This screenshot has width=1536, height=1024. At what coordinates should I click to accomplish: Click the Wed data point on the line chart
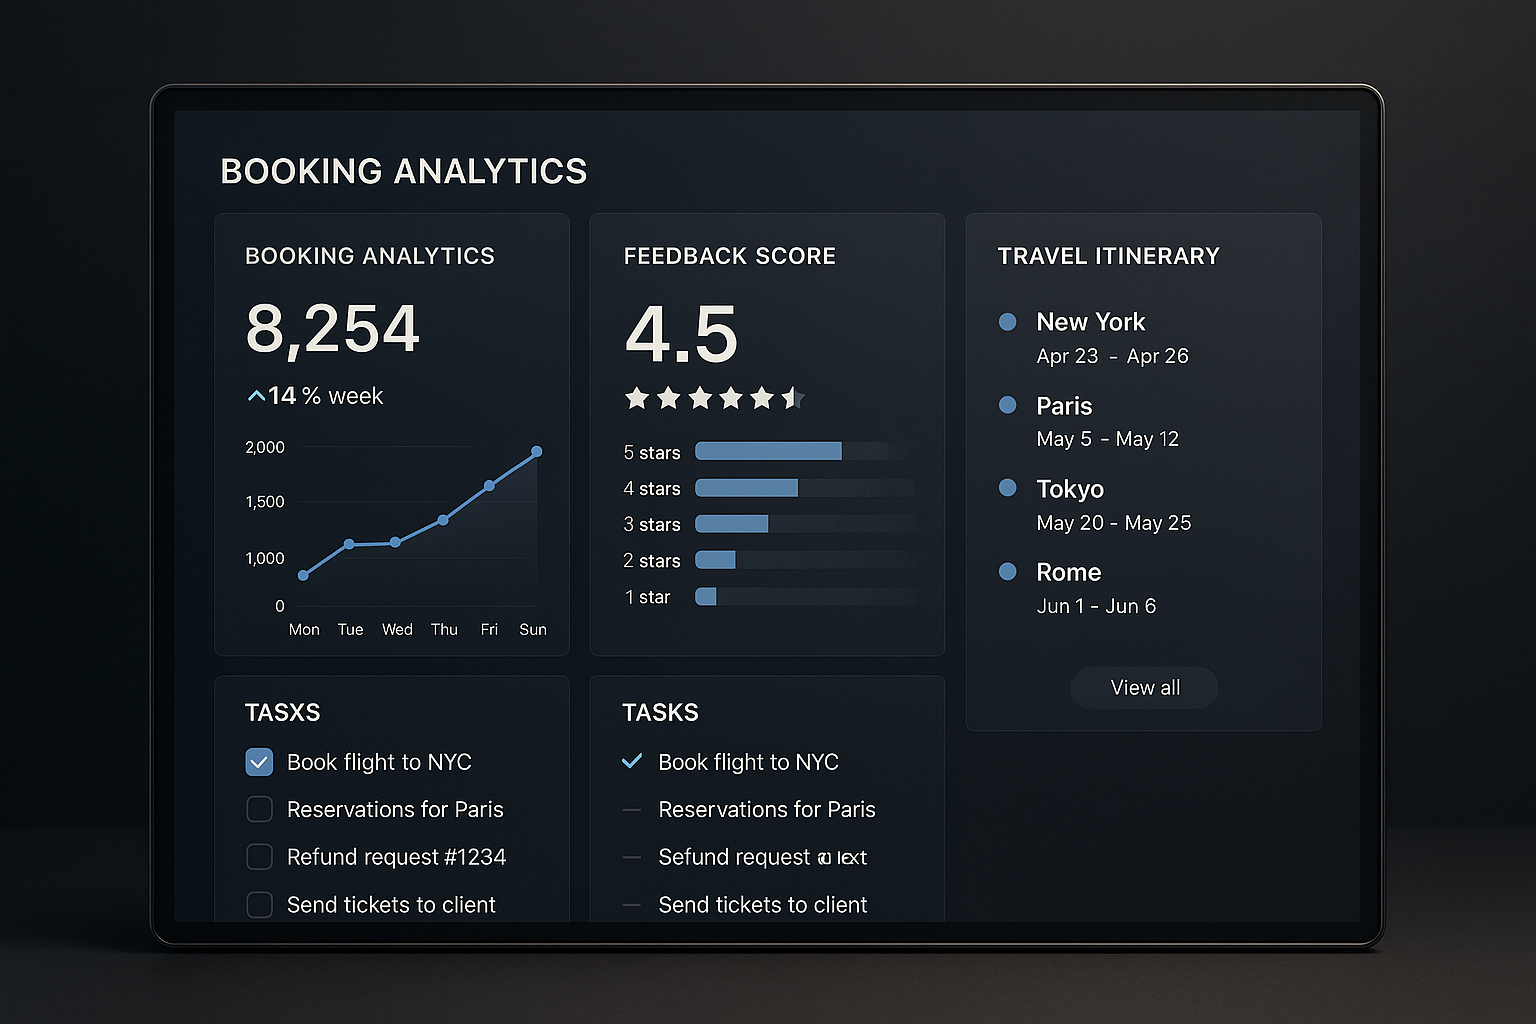(396, 542)
